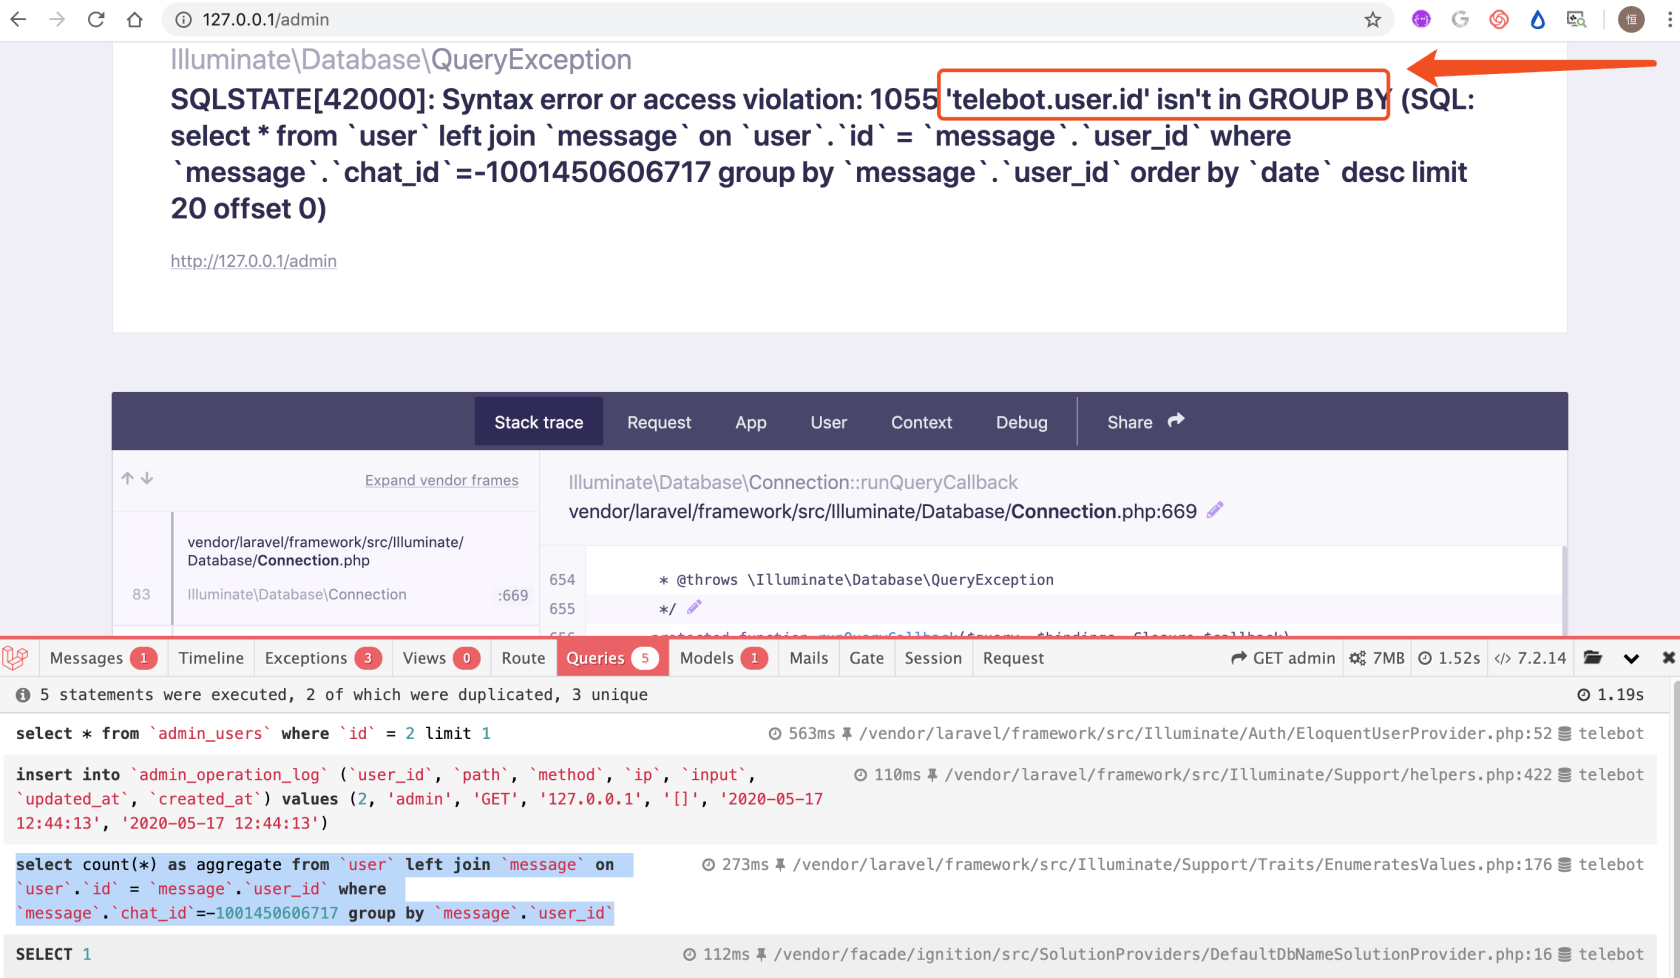Open the red swirl extension icon

pyautogui.click(x=1499, y=19)
